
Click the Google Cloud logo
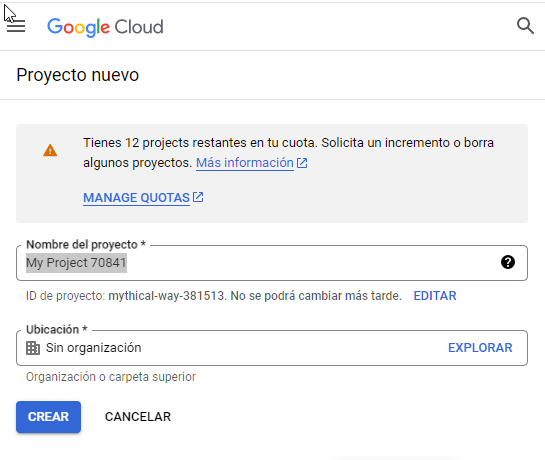point(105,27)
